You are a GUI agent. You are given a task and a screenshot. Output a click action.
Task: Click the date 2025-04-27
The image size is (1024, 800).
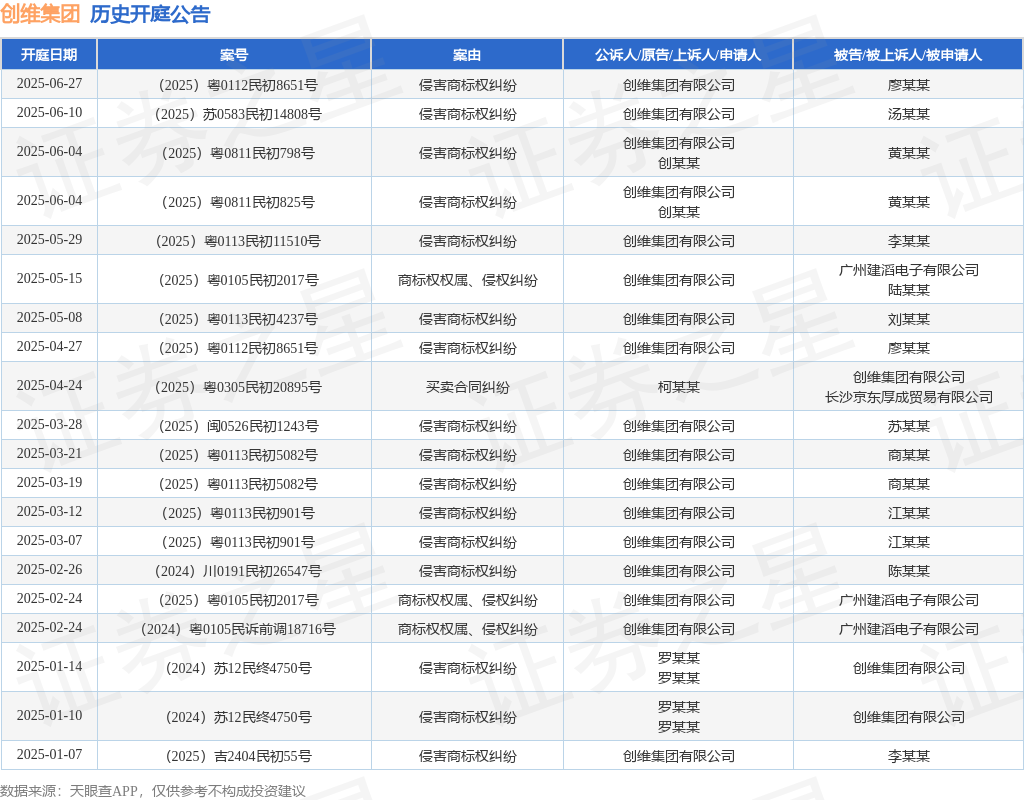click(49, 347)
